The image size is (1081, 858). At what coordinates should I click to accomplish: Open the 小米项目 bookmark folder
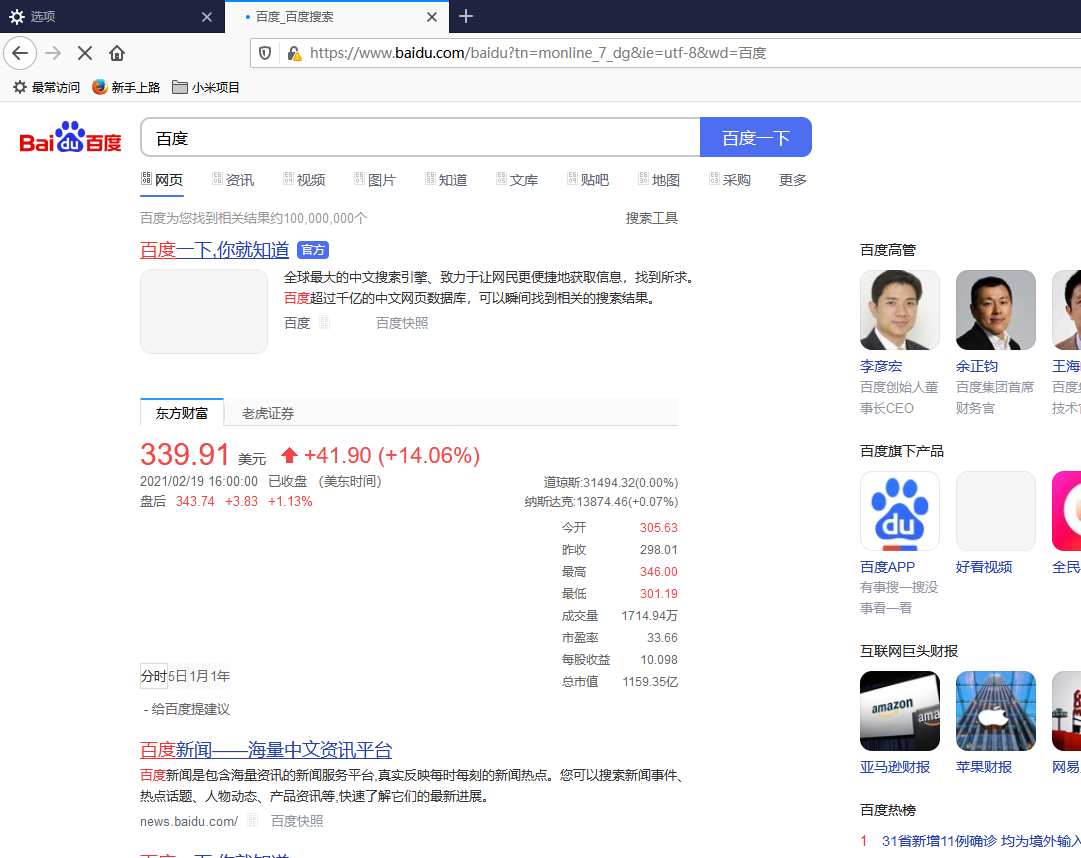205,88
